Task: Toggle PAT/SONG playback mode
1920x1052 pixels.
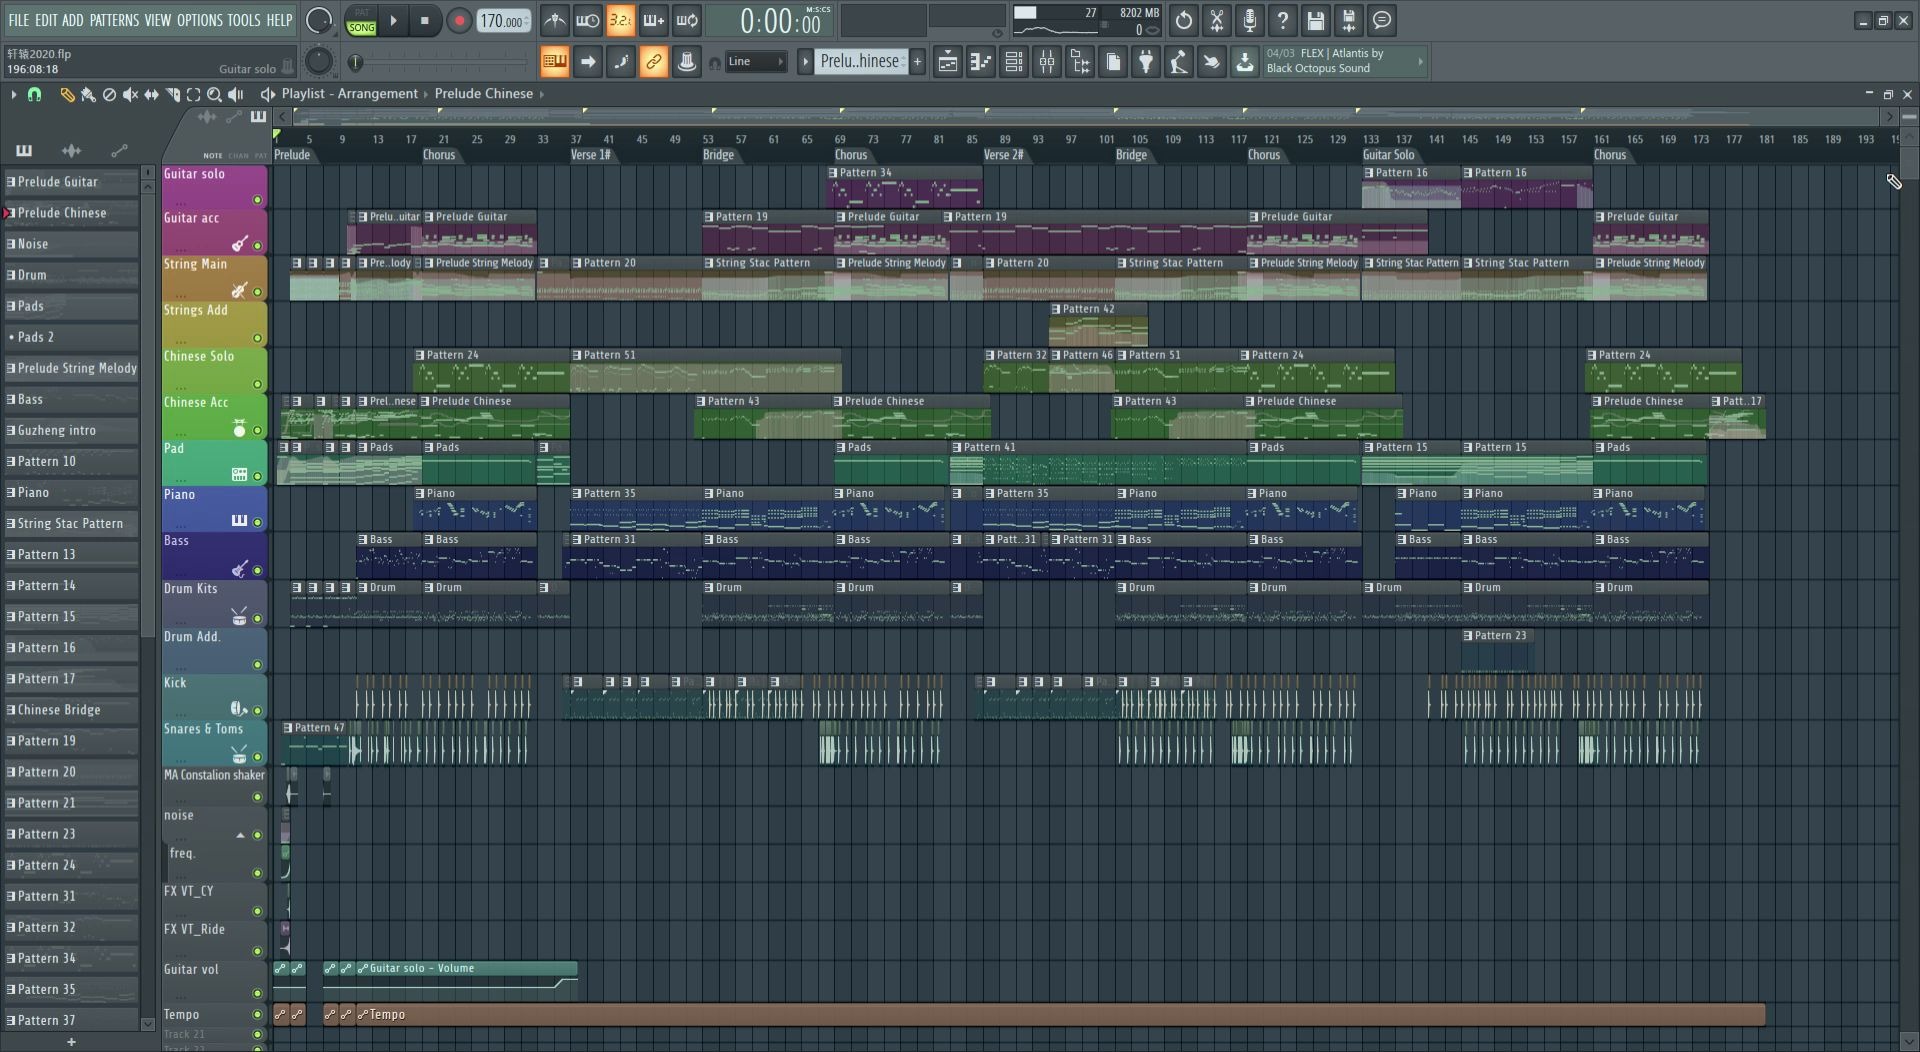Action: point(361,21)
